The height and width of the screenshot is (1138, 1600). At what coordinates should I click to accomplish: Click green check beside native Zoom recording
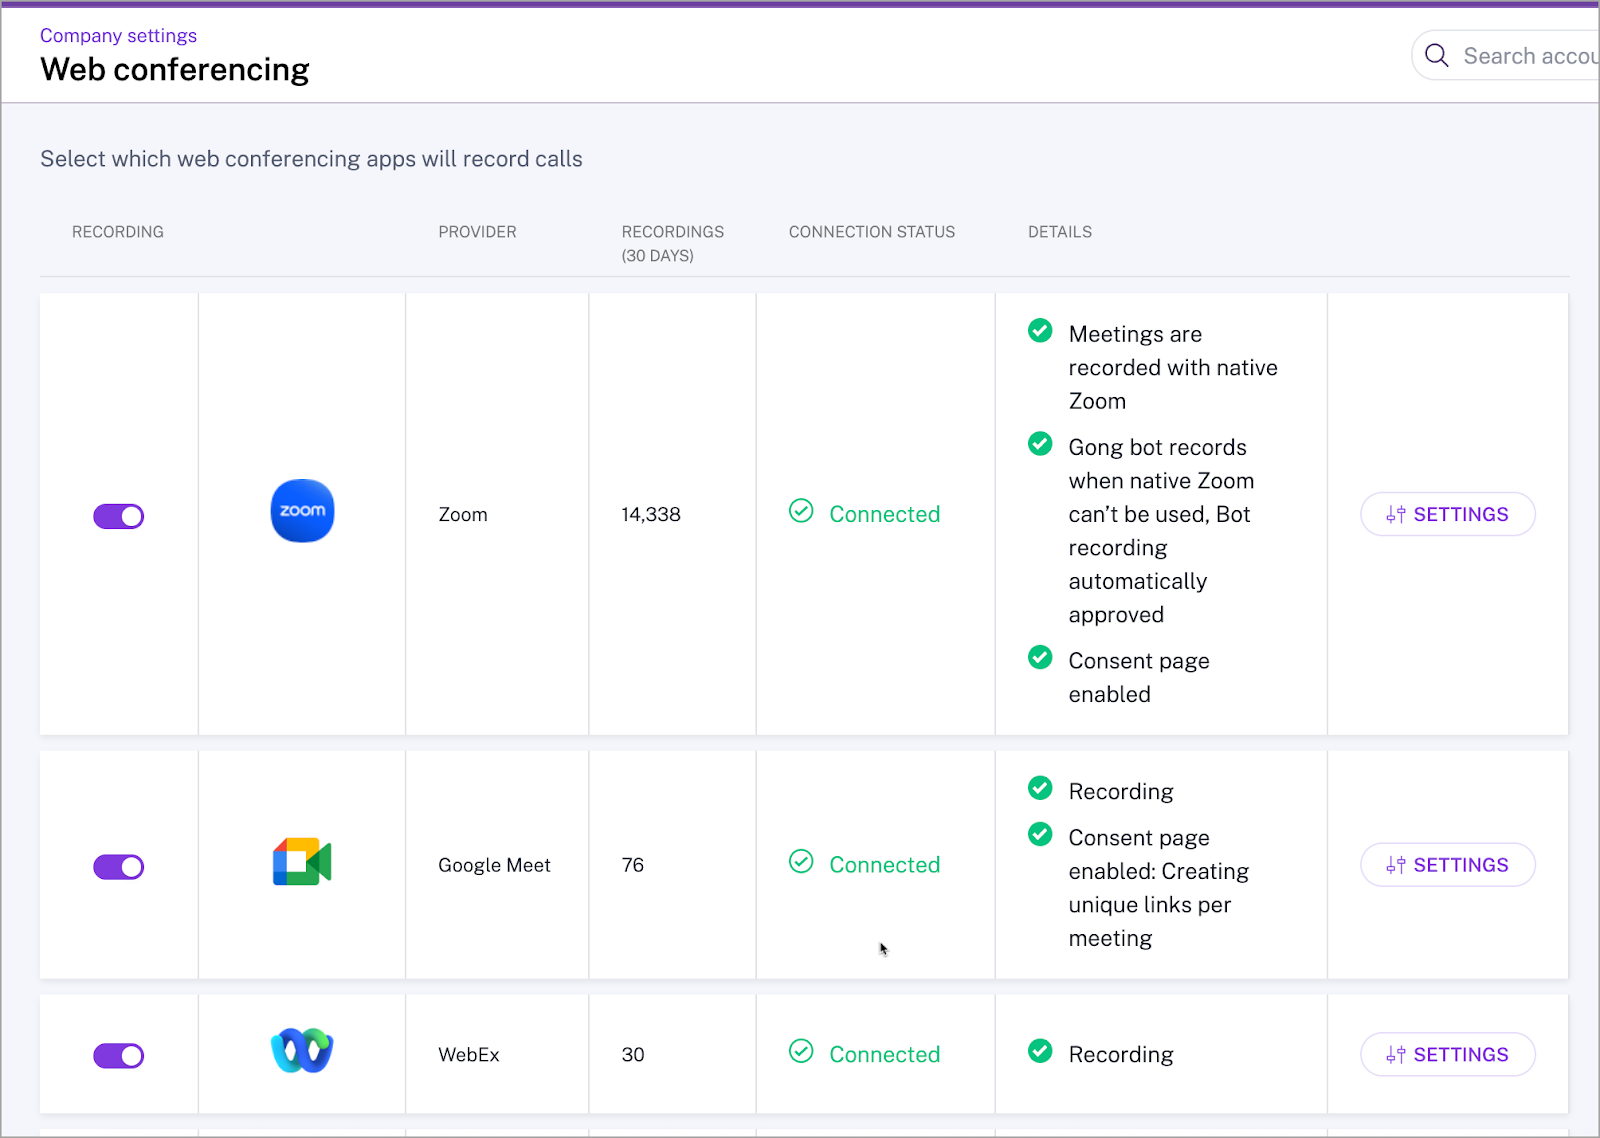tap(1040, 330)
